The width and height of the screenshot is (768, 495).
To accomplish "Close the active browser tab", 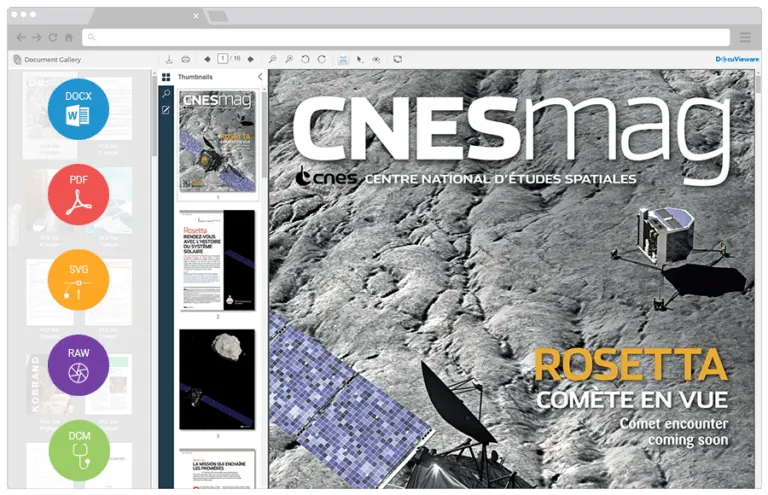I will [196, 16].
